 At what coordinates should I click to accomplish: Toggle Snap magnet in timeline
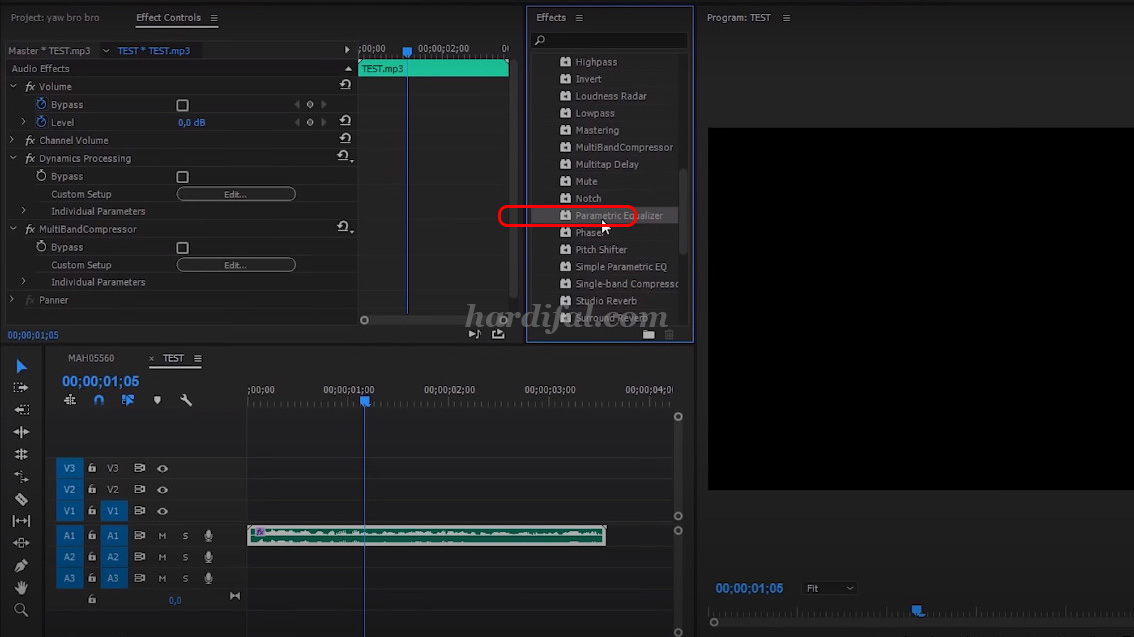pos(99,400)
